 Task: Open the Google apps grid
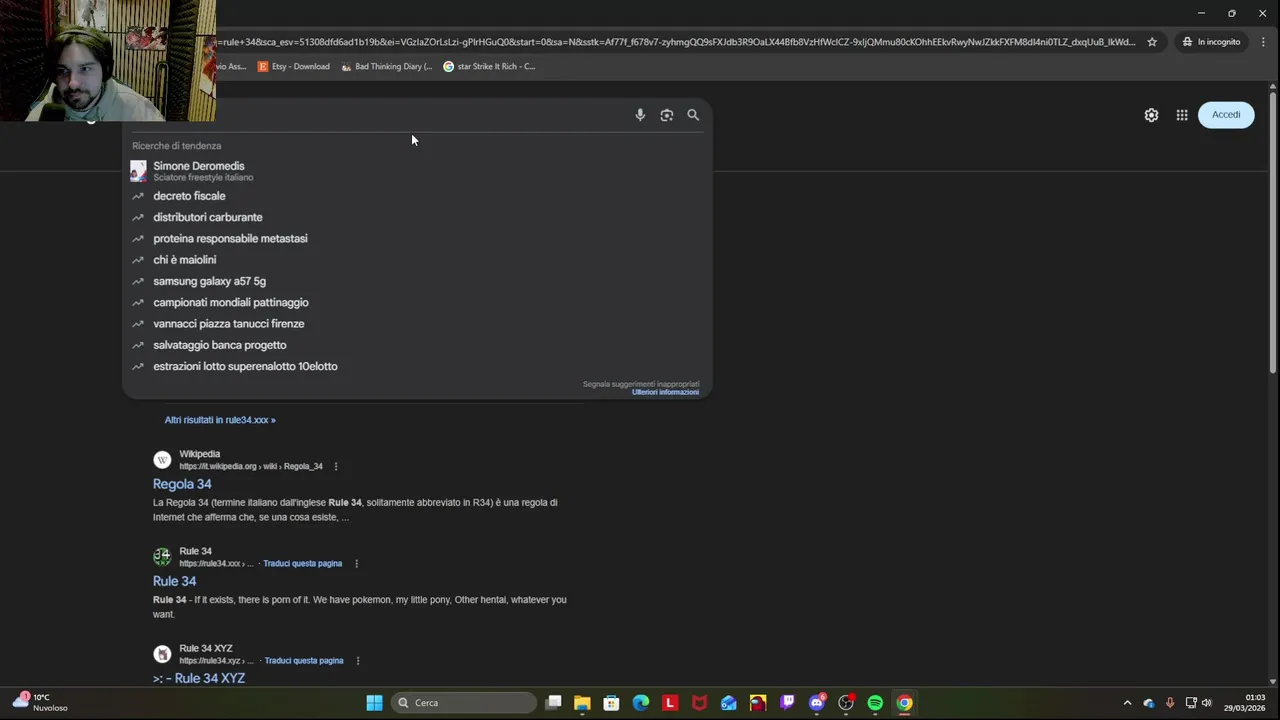pyautogui.click(x=1182, y=115)
